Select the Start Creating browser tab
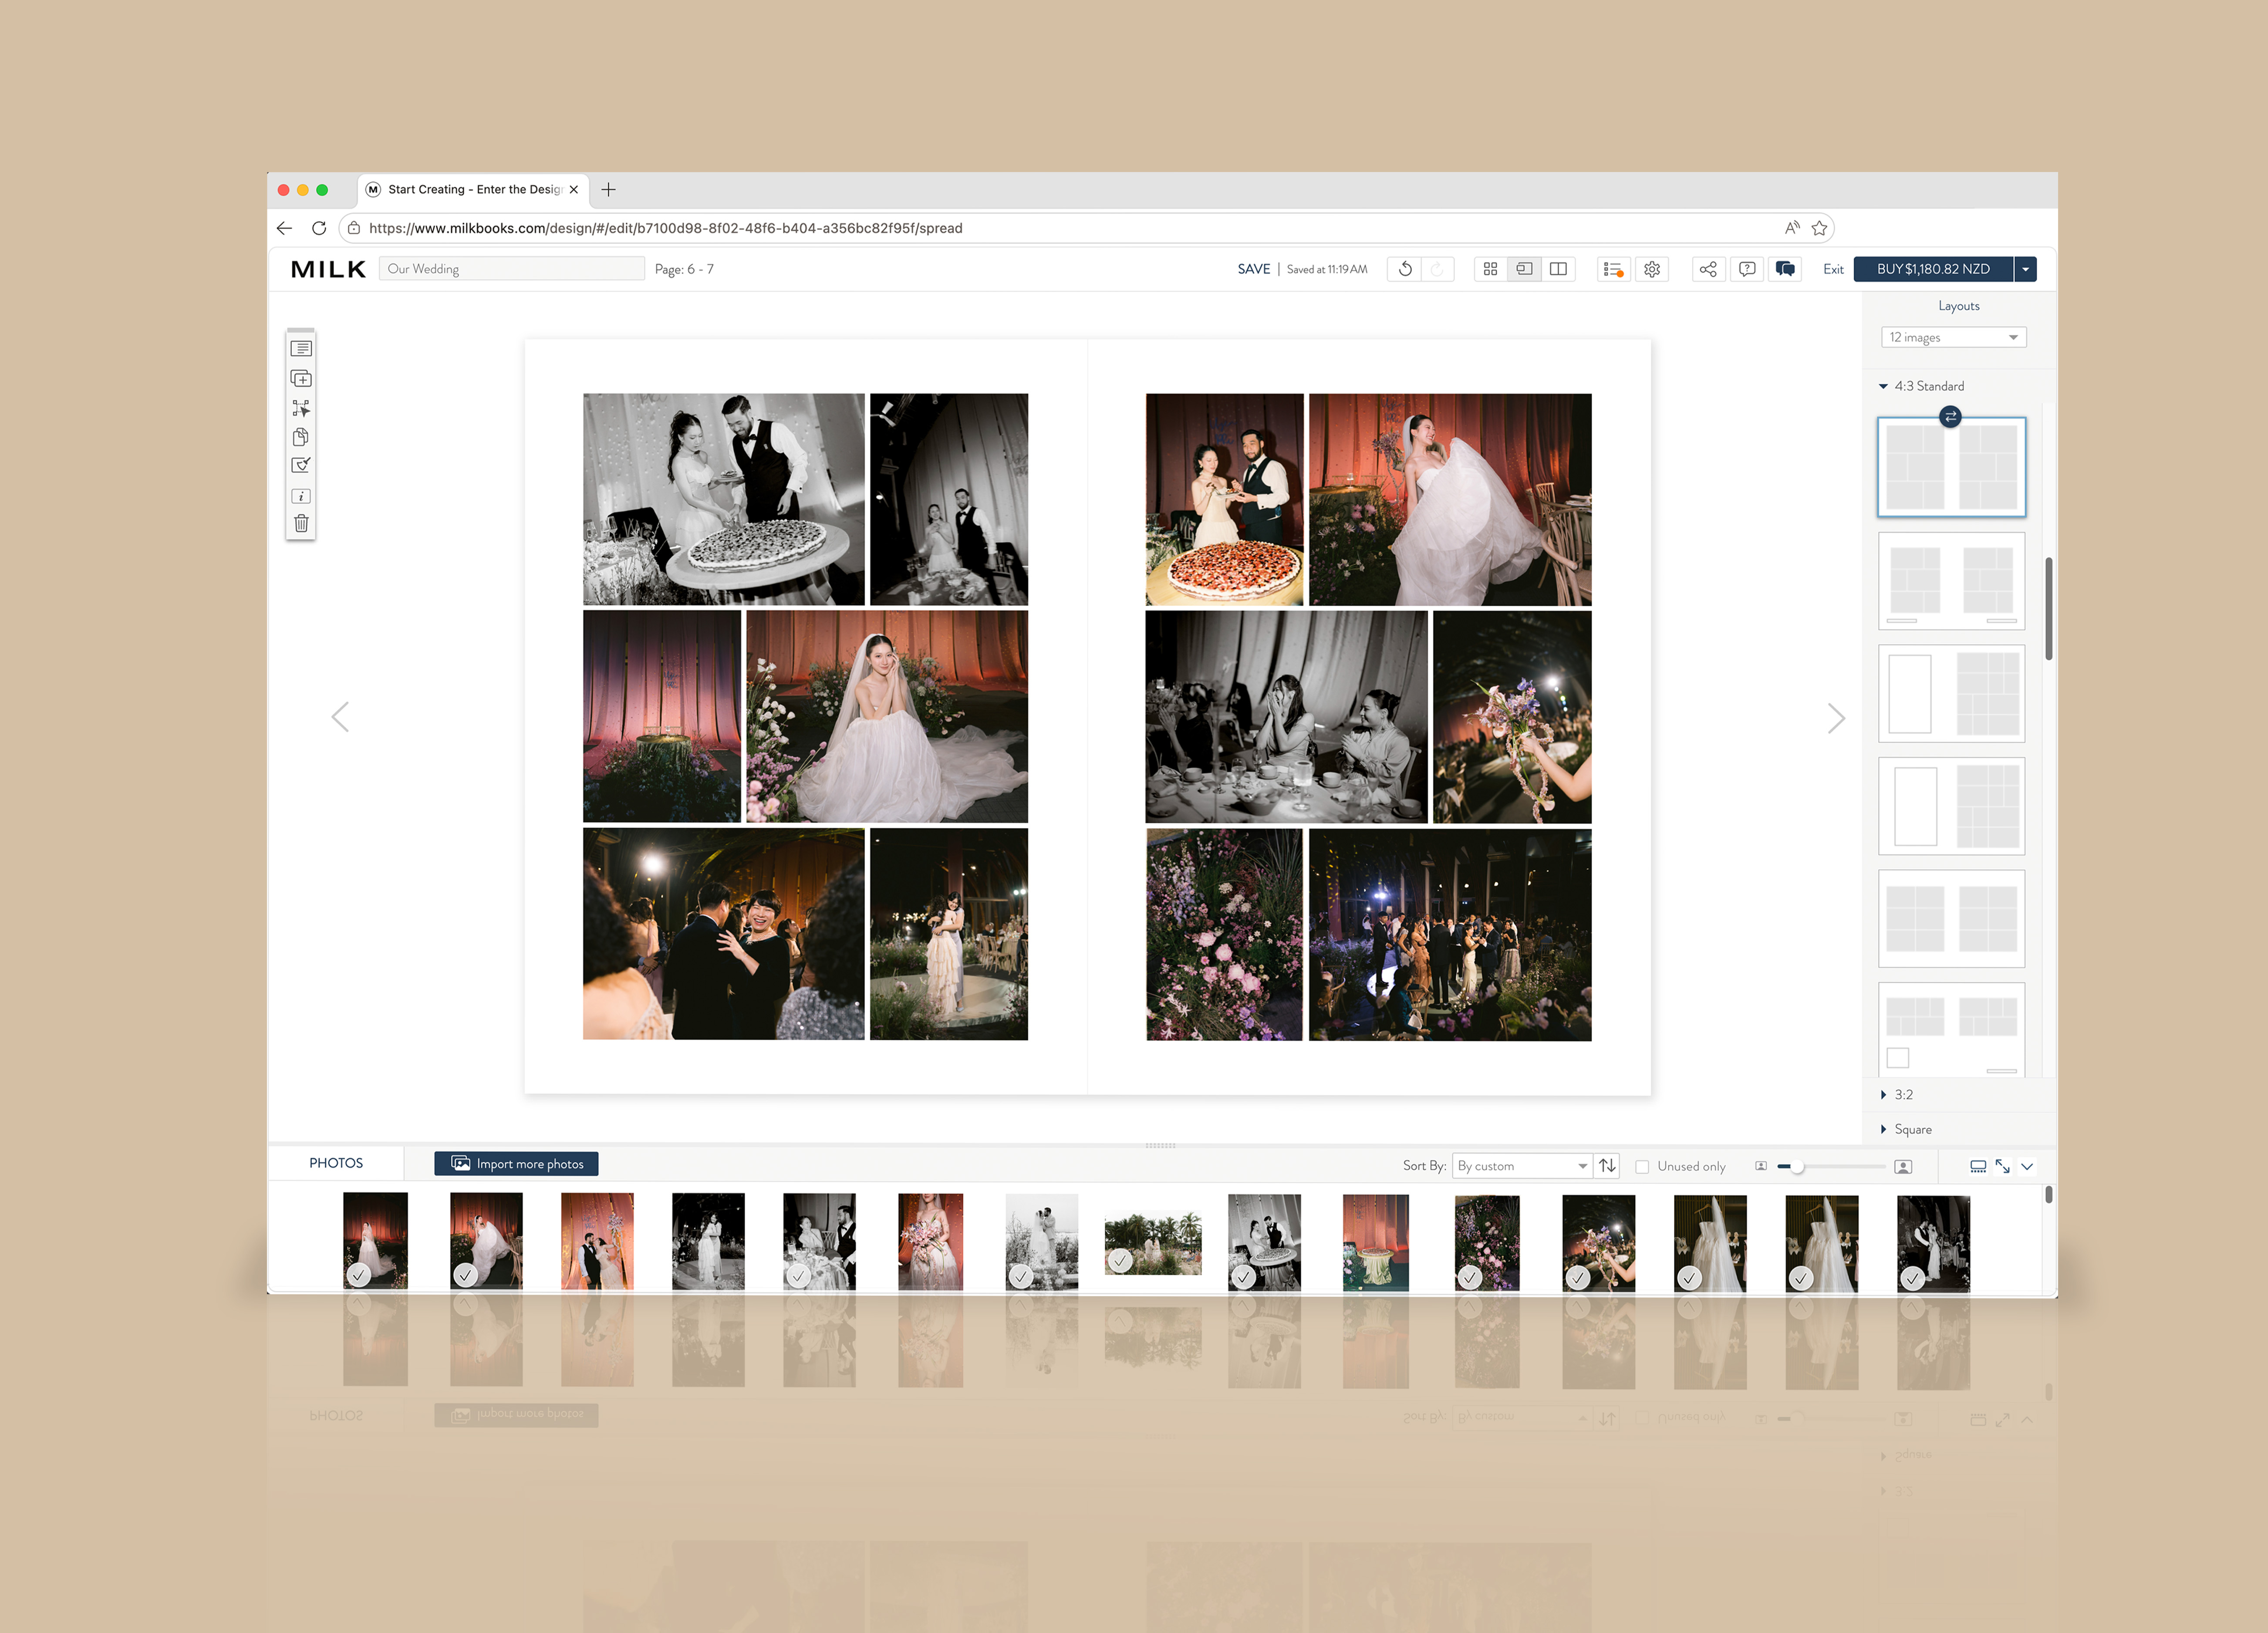The image size is (2268, 1633). [472, 189]
